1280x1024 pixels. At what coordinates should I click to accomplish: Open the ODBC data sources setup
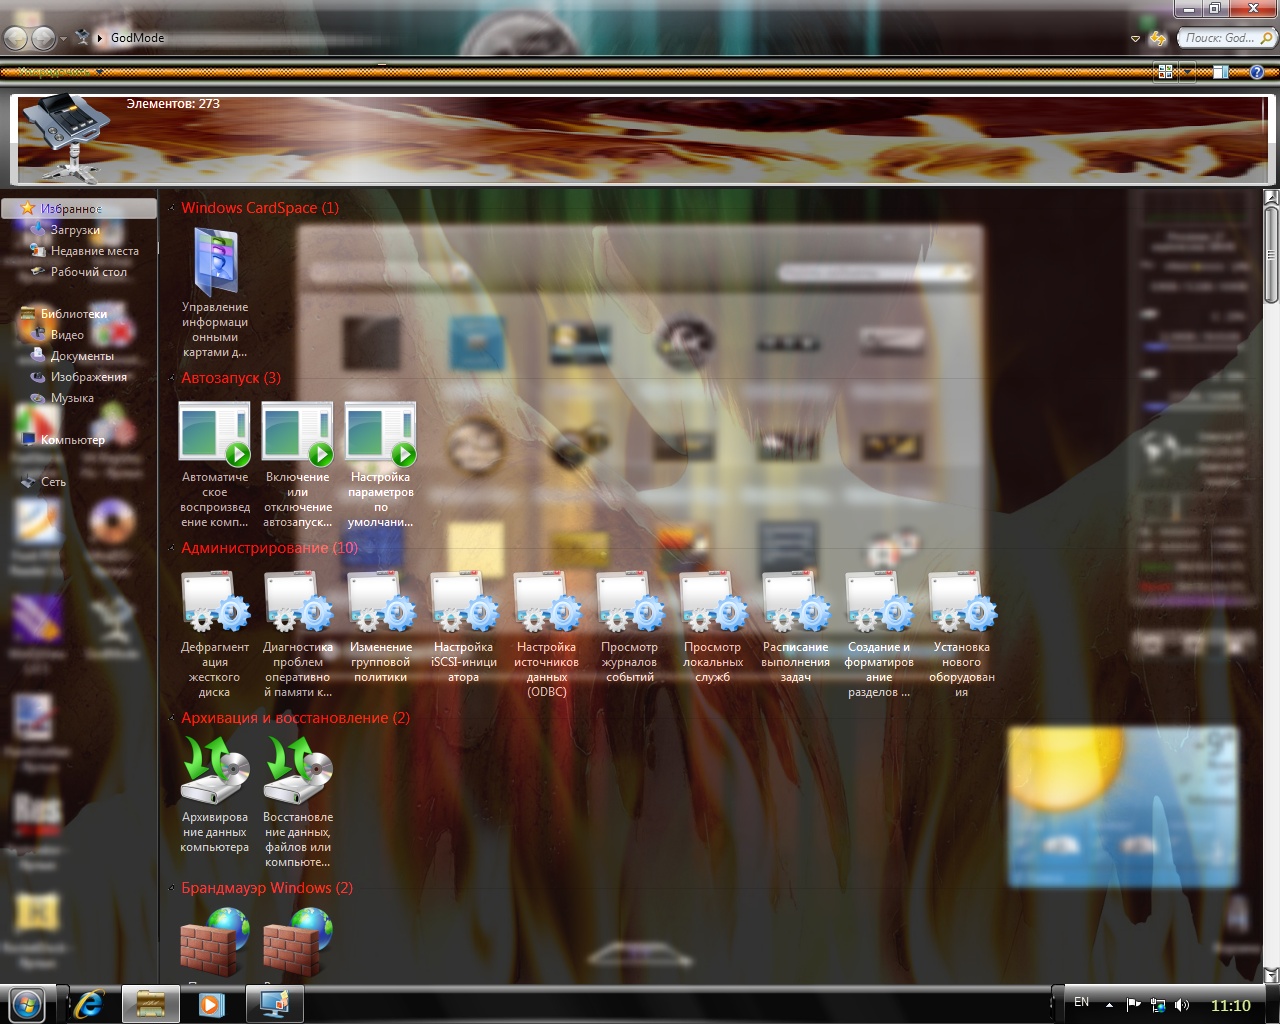coord(547,635)
